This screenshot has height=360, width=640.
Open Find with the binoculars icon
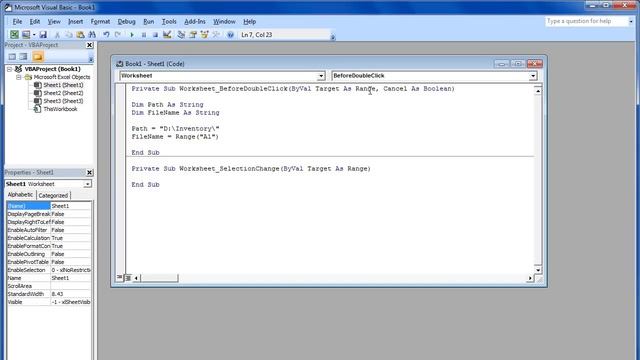click(92, 35)
